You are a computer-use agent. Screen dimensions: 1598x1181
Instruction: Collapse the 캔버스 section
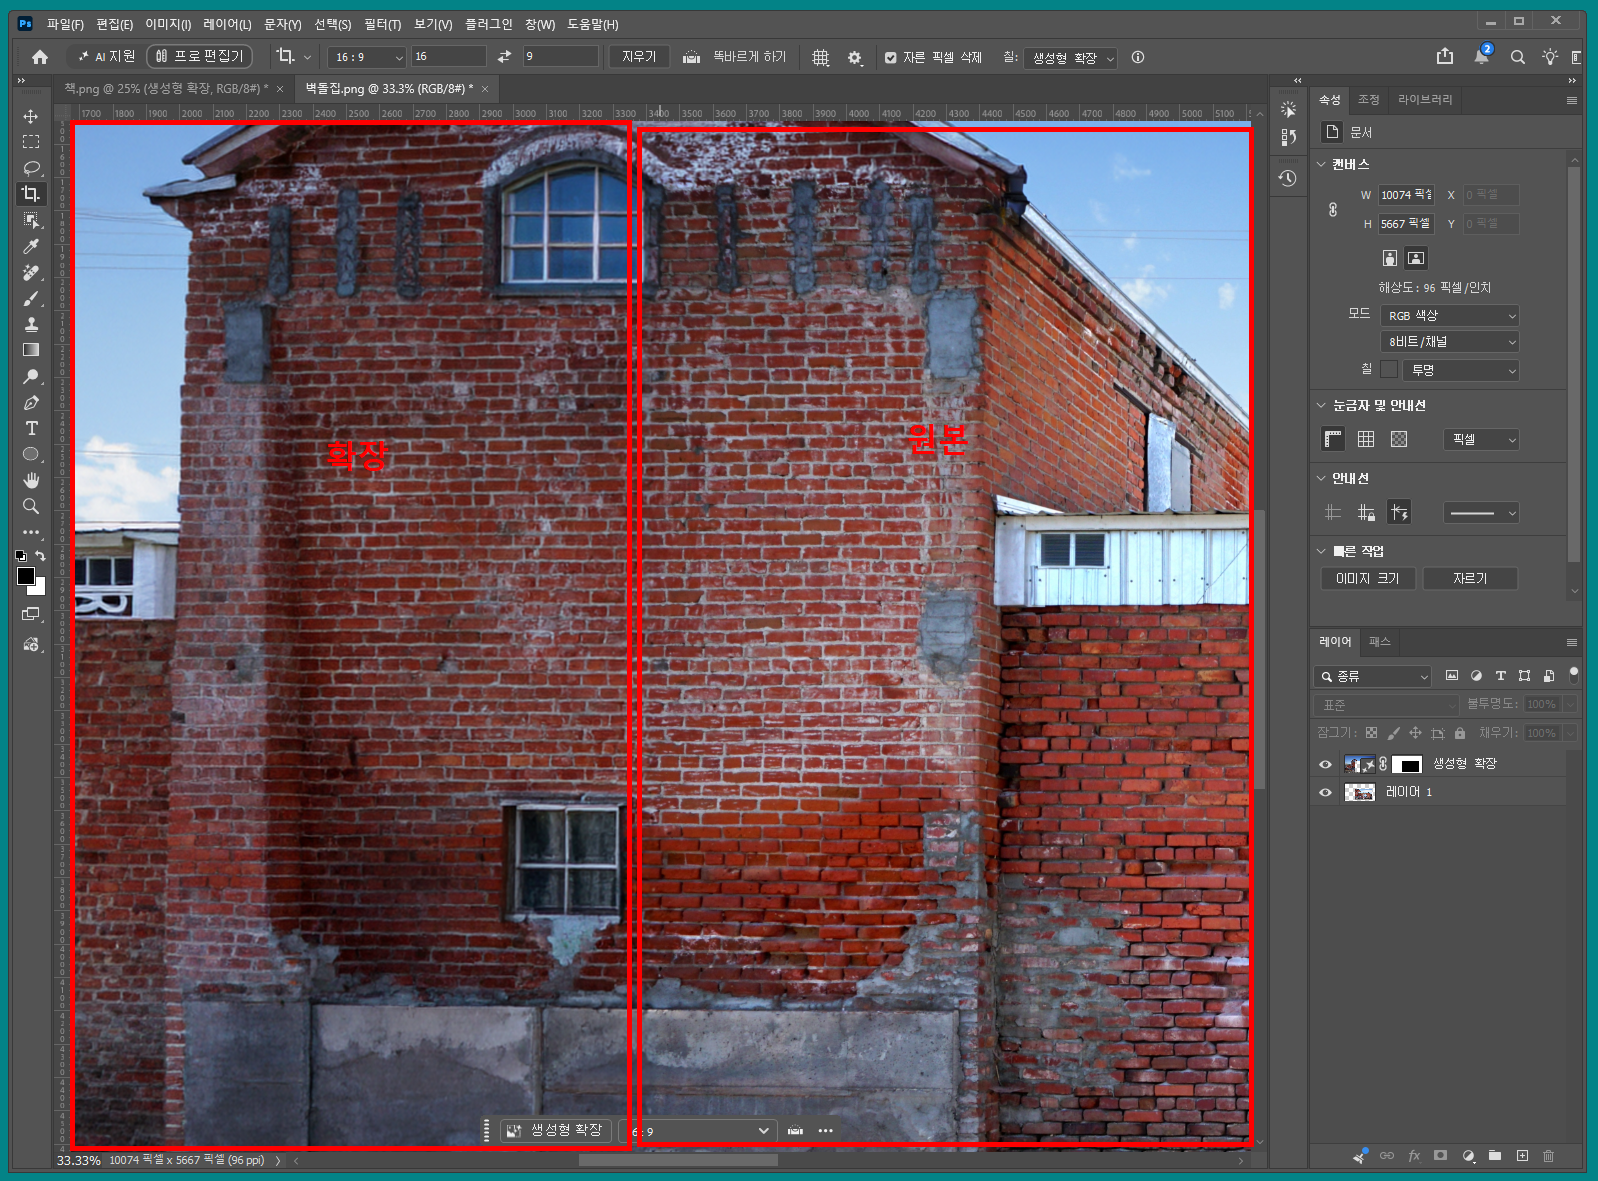[x=1321, y=164]
